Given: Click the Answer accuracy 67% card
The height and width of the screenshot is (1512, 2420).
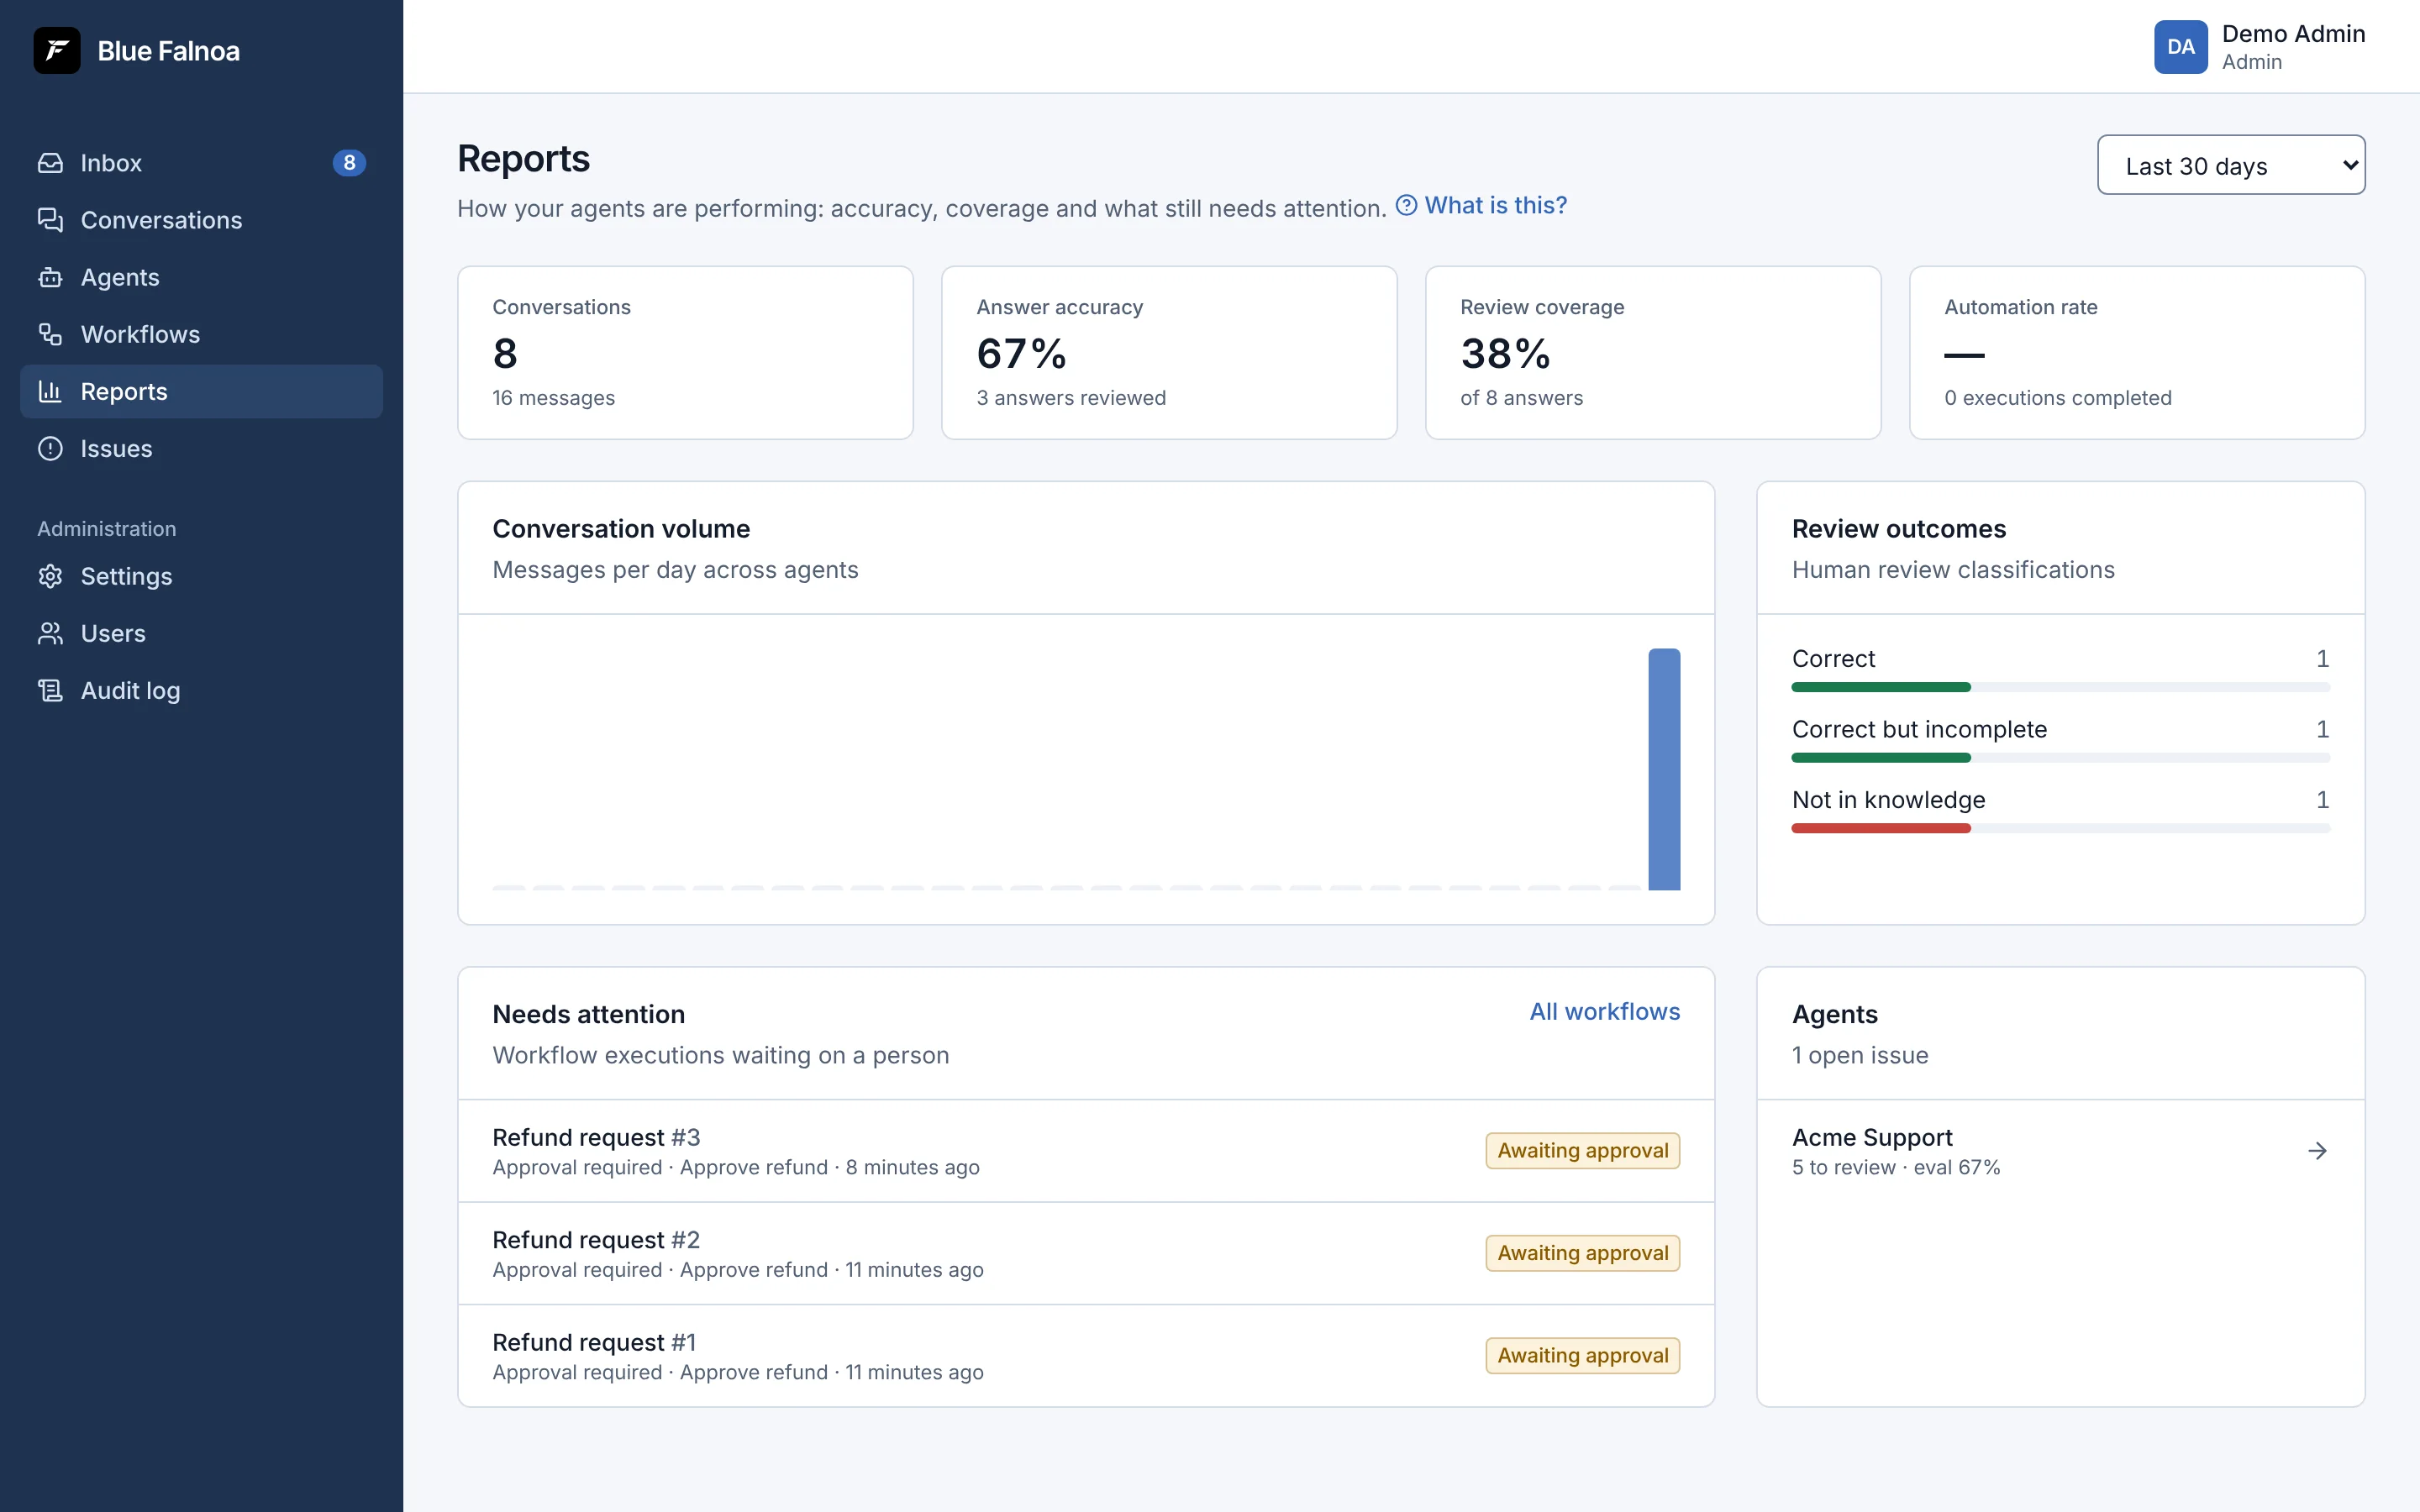Looking at the screenshot, I should pos(1169,352).
